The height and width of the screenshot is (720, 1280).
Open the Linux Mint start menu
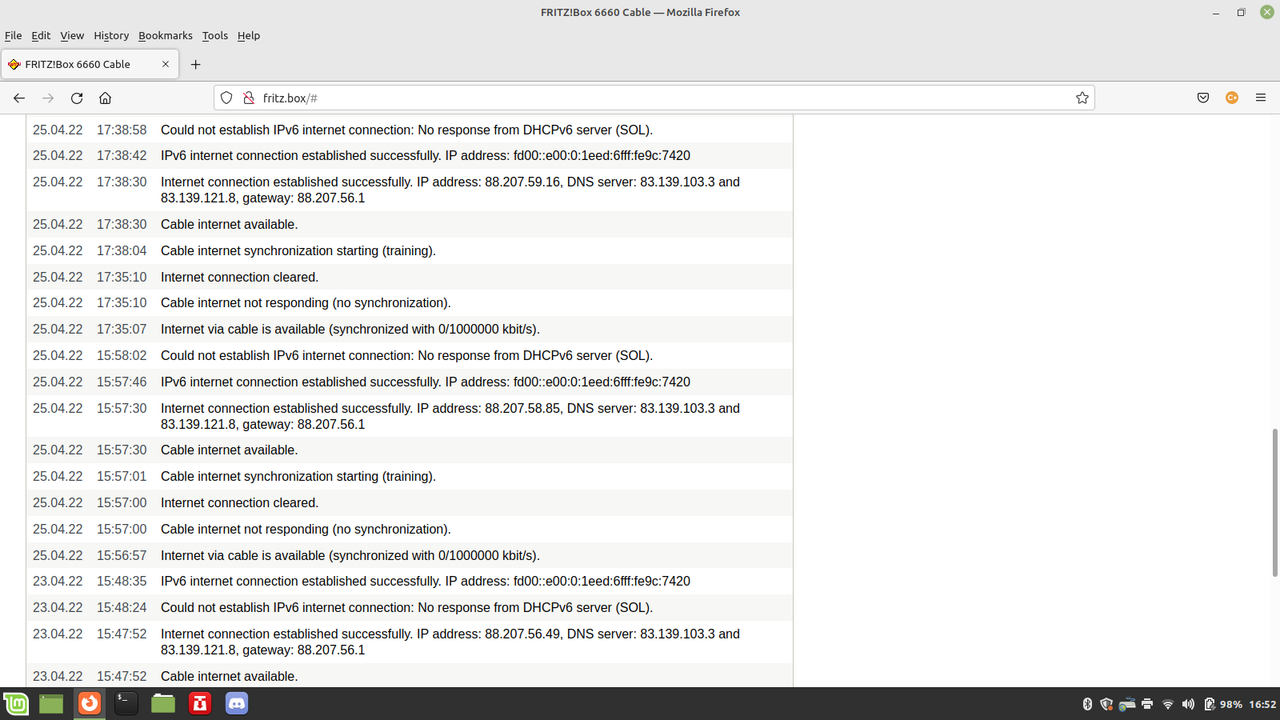[x=15, y=704]
